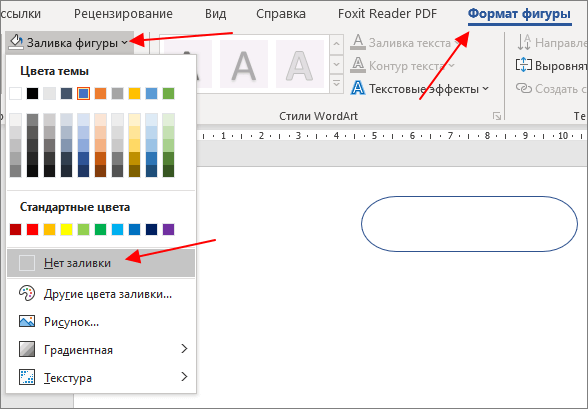Open the View tab

click(216, 14)
